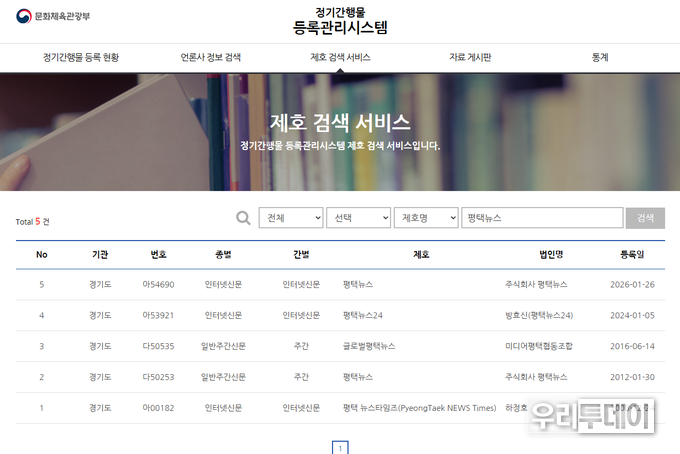Open row 5 평택뉴스 entry
Viewport: 680px width, 454px height.
pyautogui.click(x=358, y=285)
